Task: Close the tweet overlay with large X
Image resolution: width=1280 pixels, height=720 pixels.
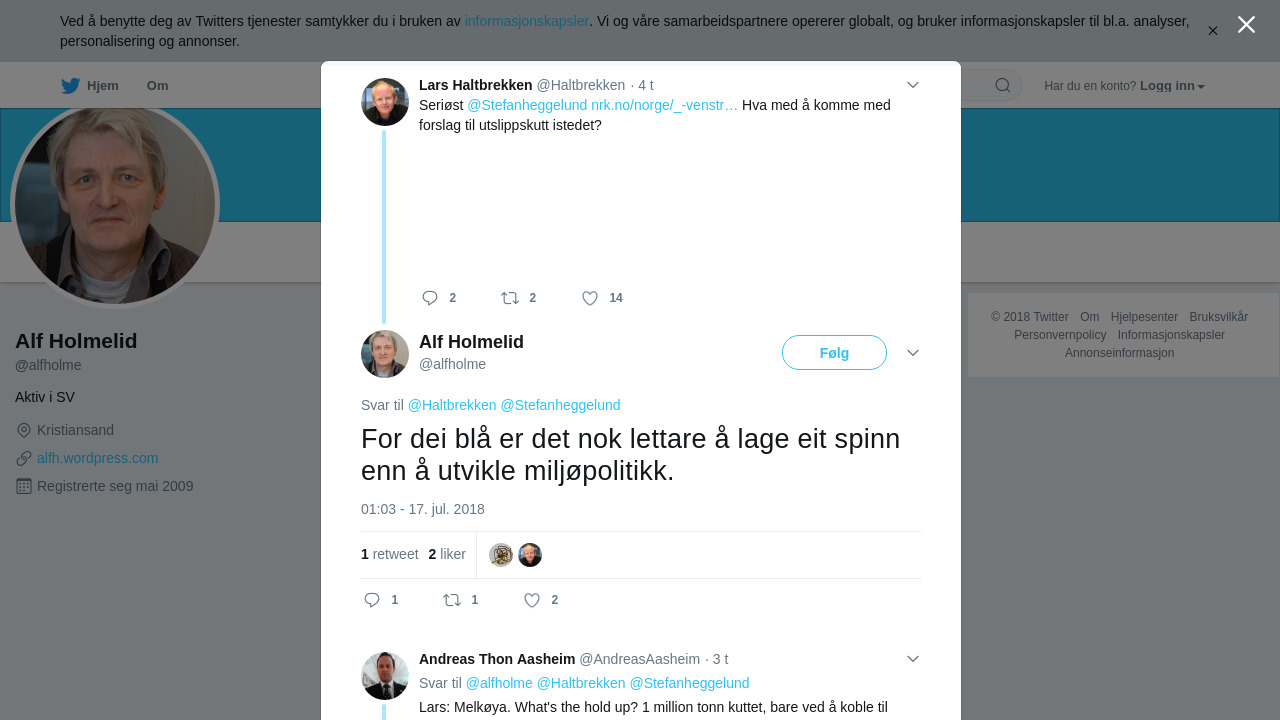Action: [1246, 24]
